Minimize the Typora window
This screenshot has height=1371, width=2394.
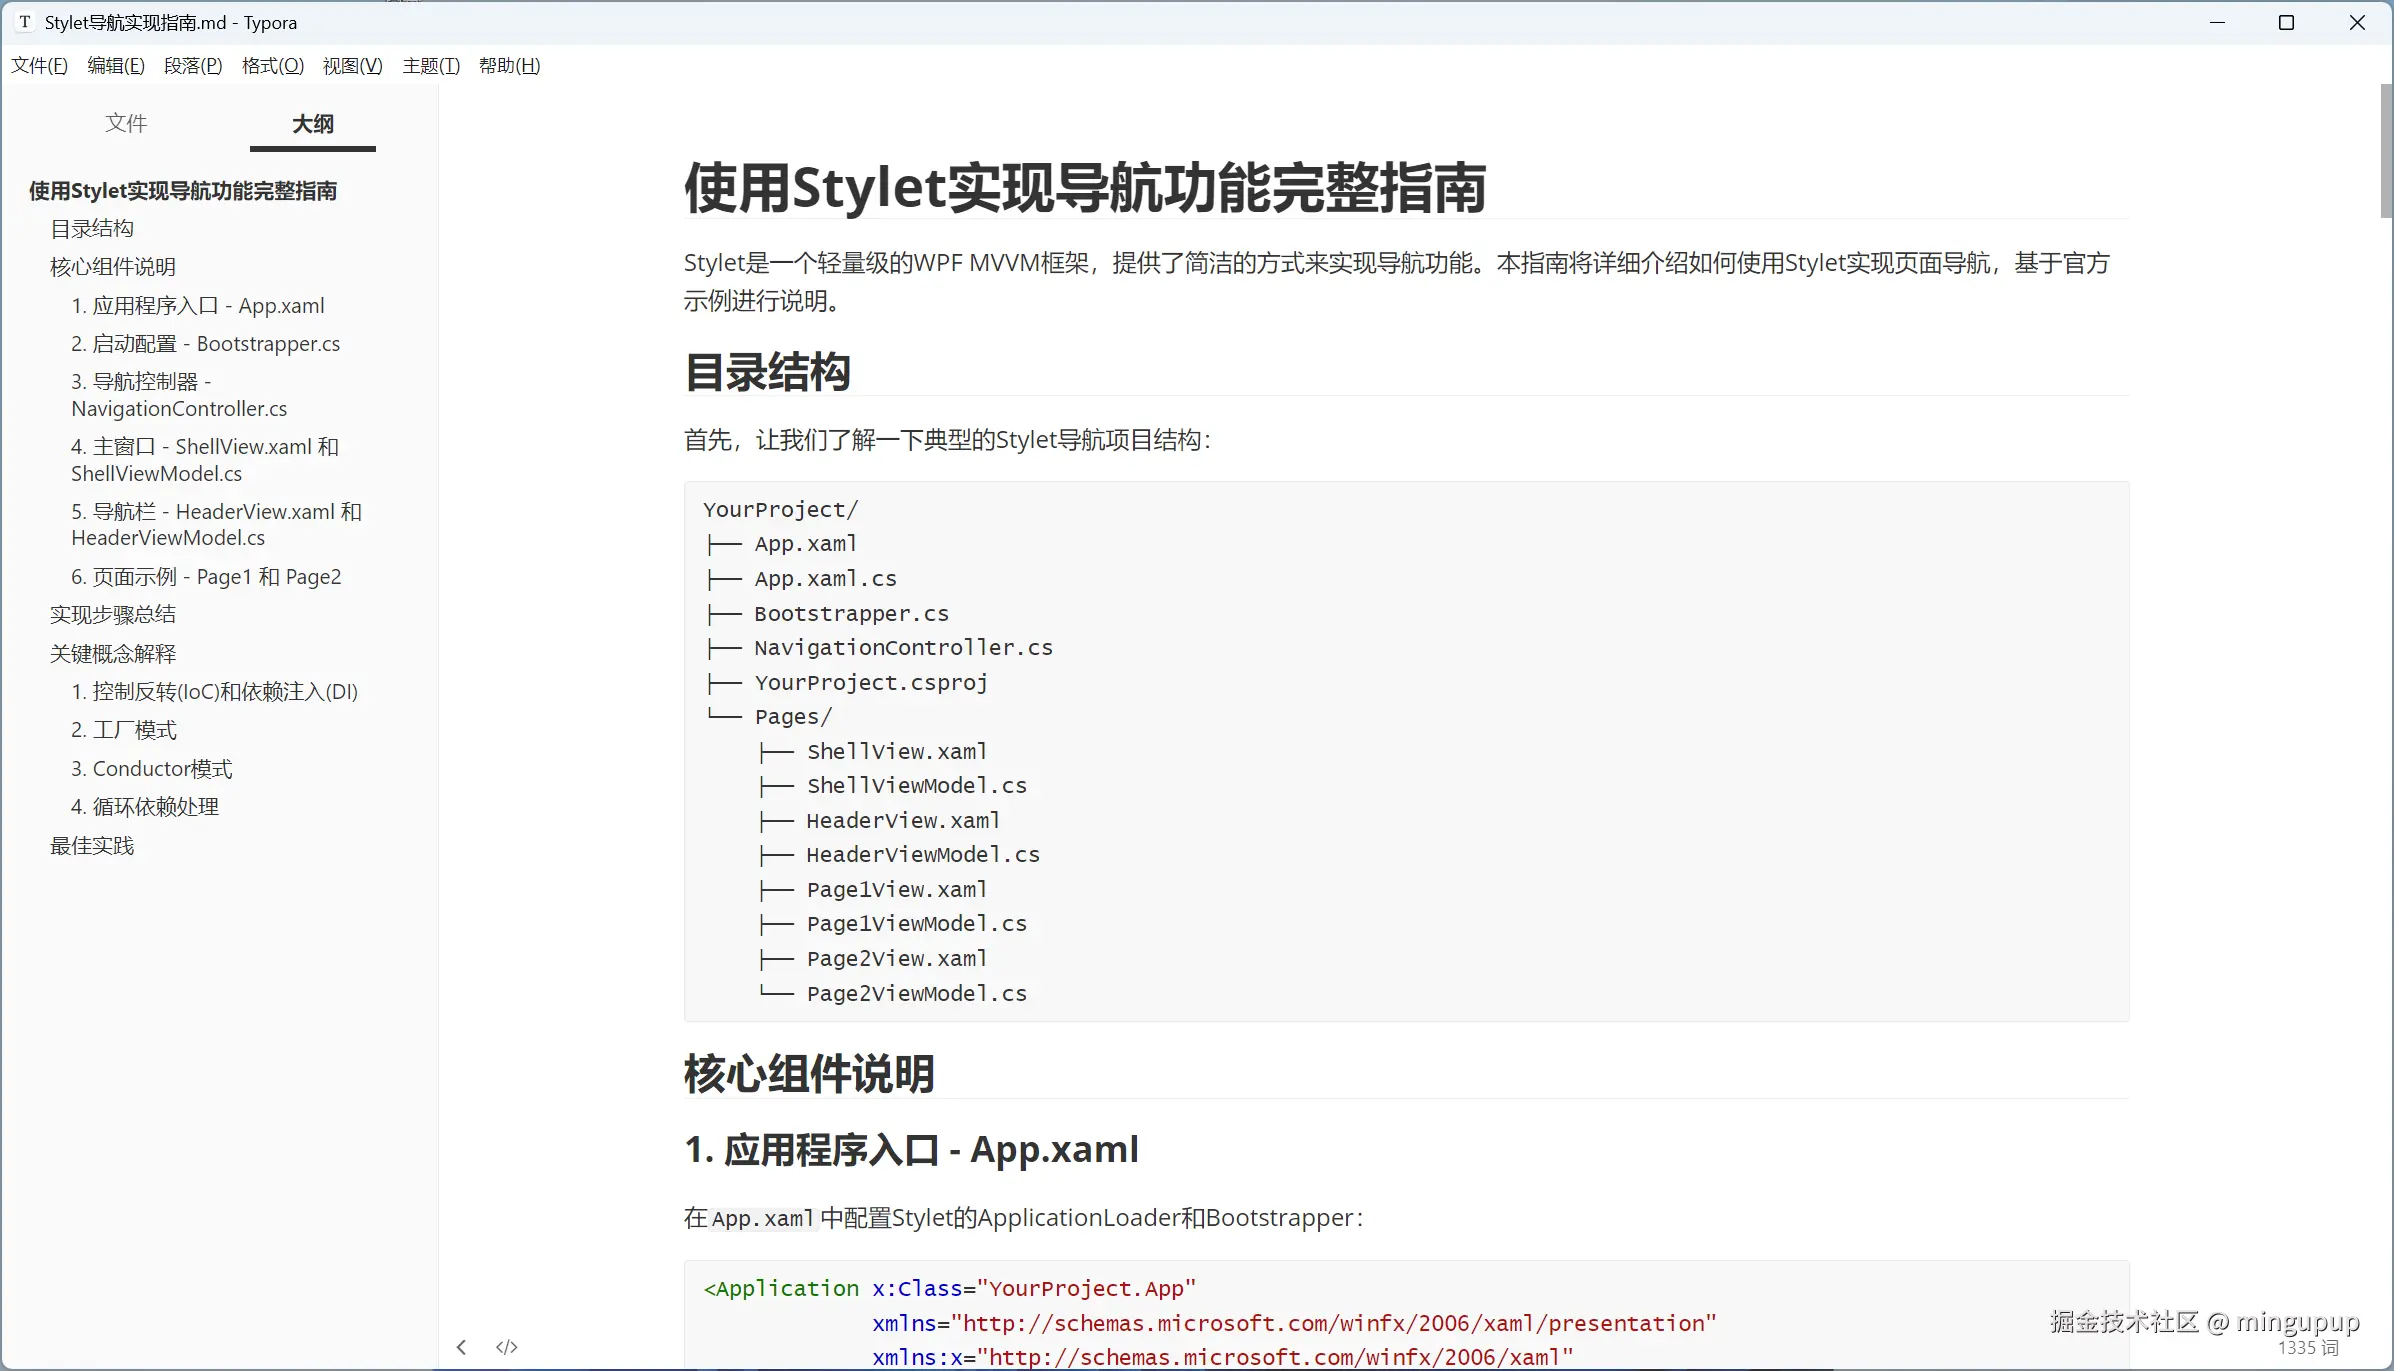point(2217,22)
